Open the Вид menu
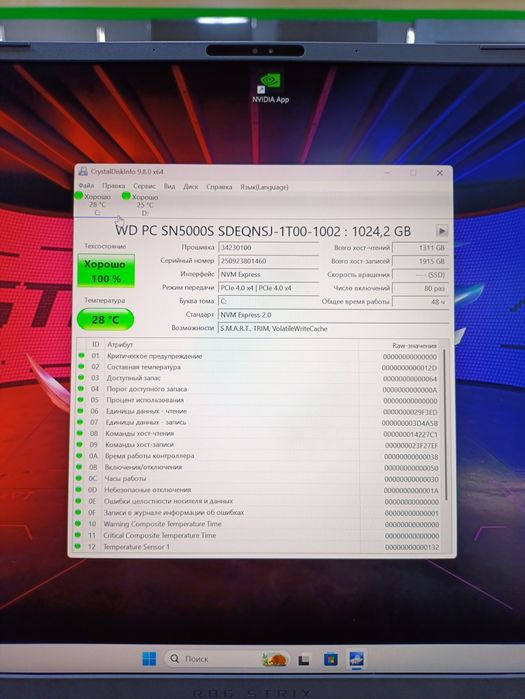The image size is (525, 699). pos(169,186)
